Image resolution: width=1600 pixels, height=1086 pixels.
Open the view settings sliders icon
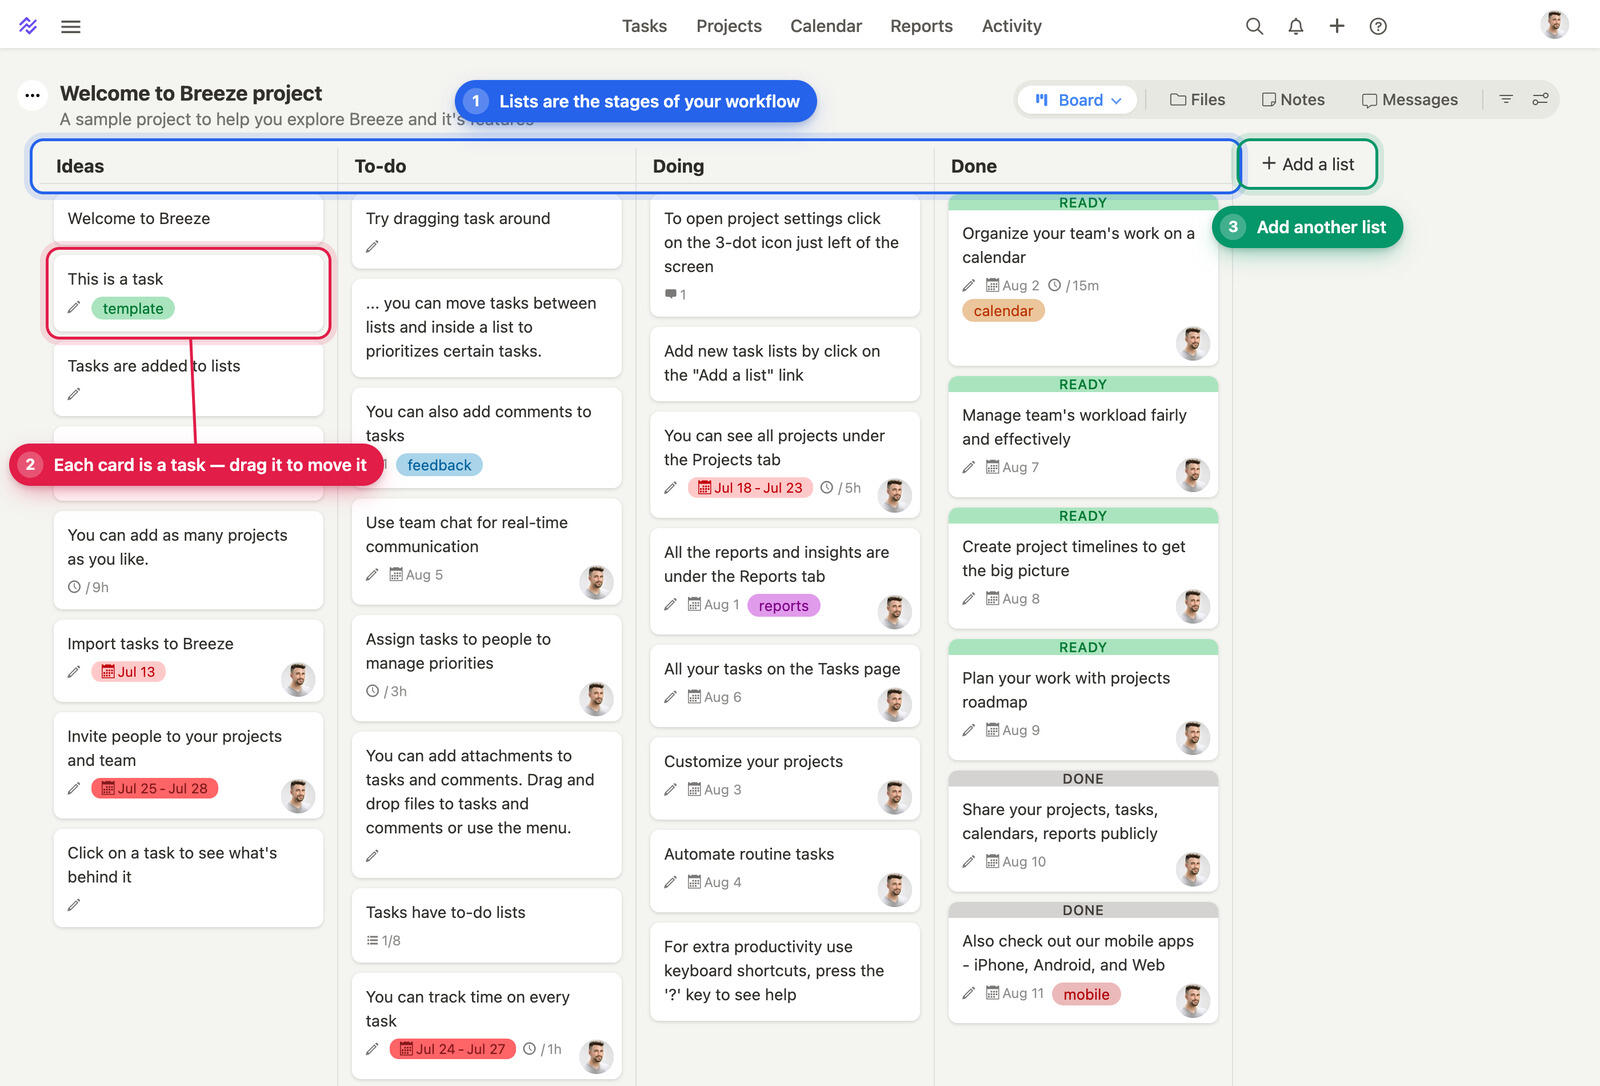1540,99
